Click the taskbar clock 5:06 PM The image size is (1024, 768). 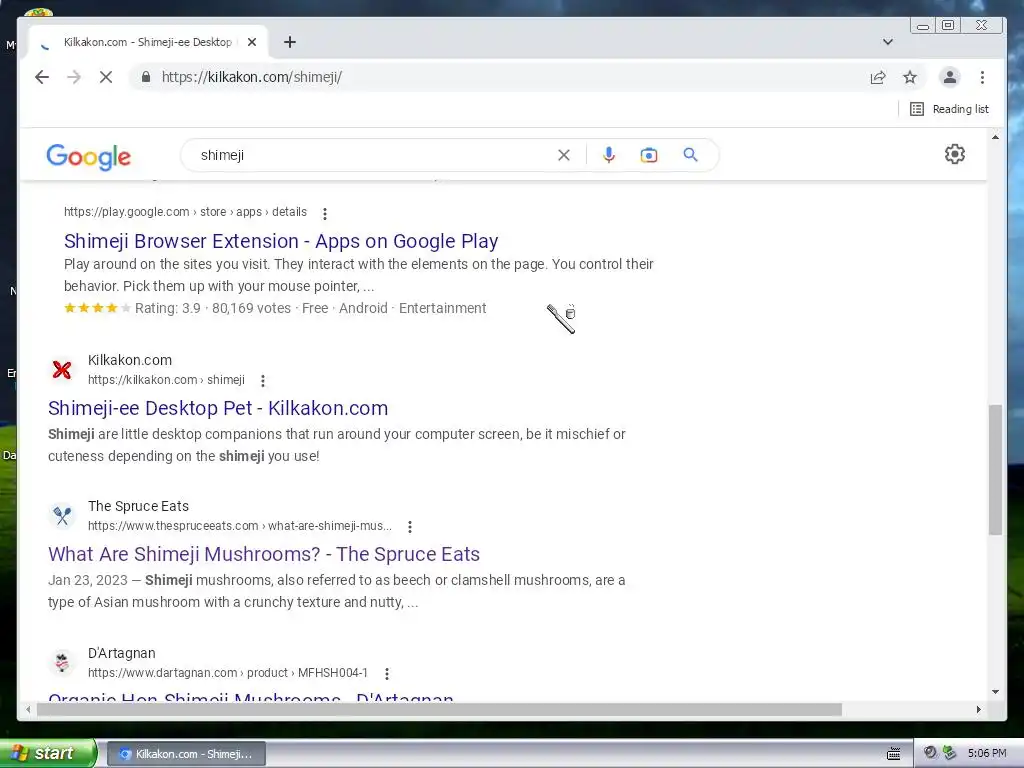point(987,753)
